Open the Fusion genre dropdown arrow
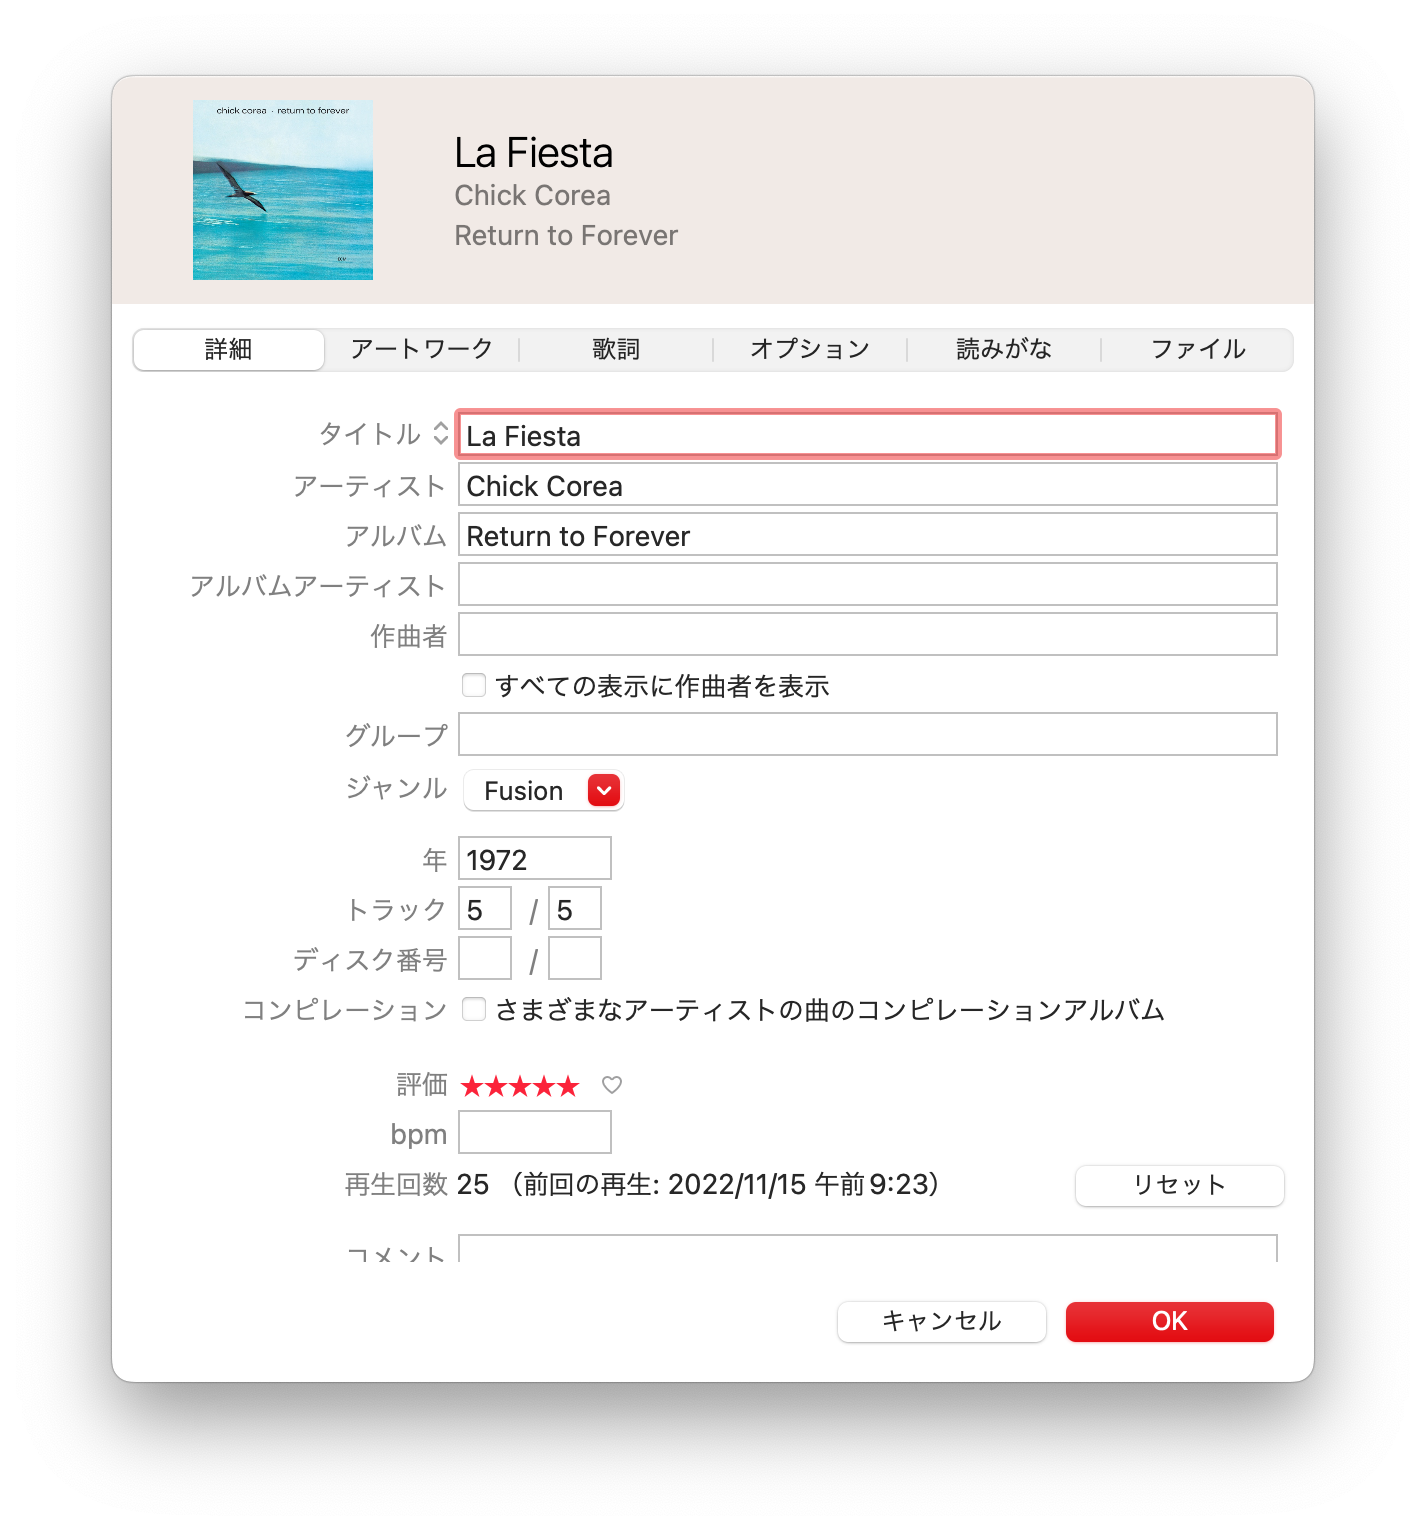Screen dimensions: 1426x1530 (604, 790)
